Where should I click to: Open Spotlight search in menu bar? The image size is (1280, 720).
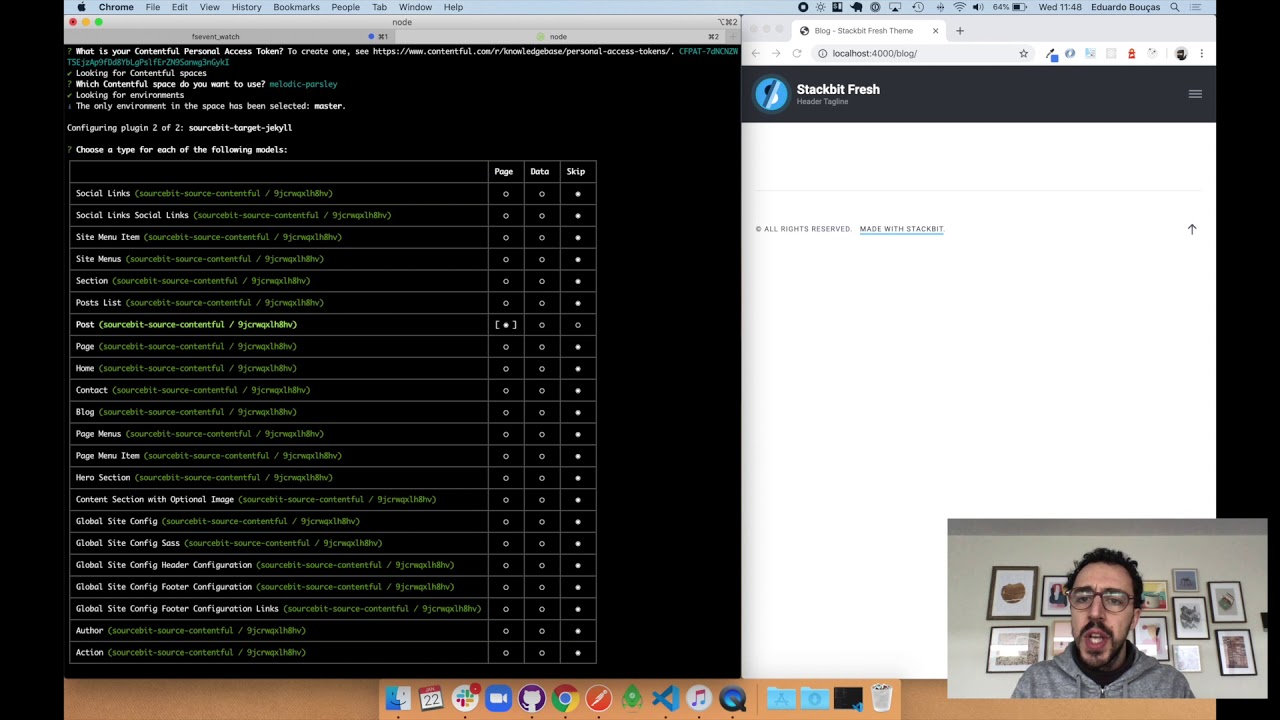click(x=1175, y=7)
